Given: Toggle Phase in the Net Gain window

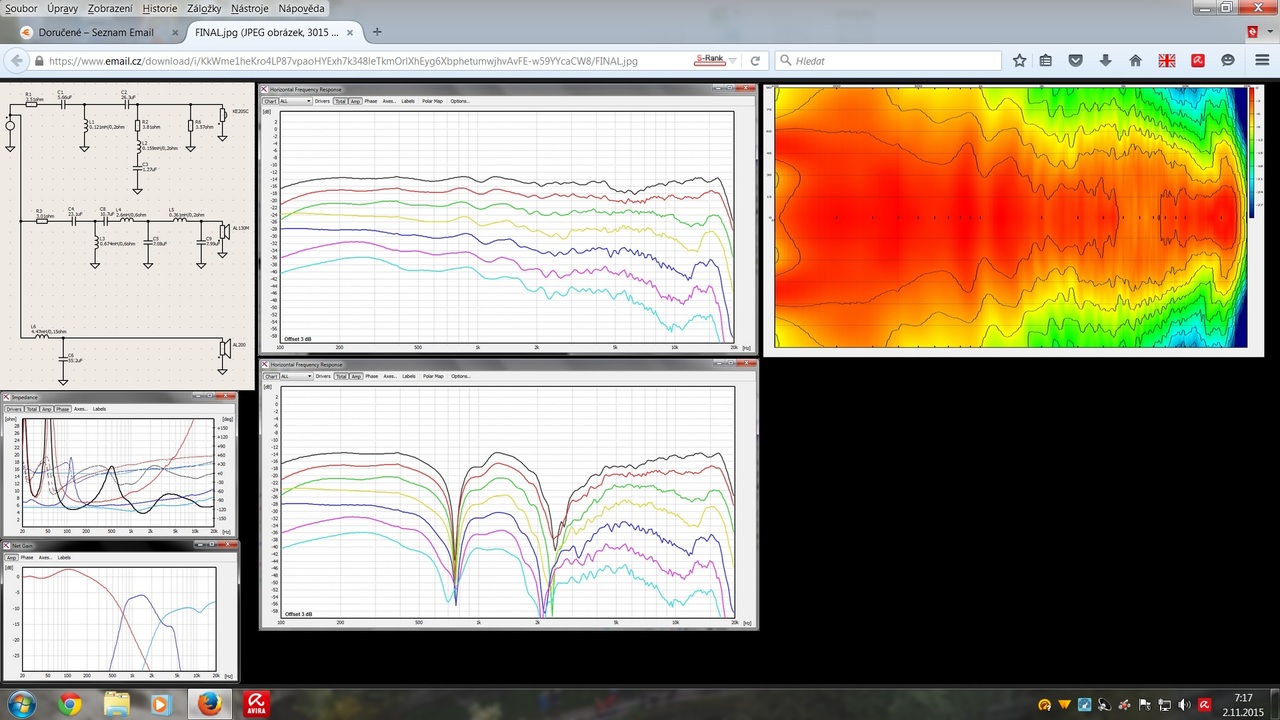Looking at the screenshot, I should pos(27,557).
